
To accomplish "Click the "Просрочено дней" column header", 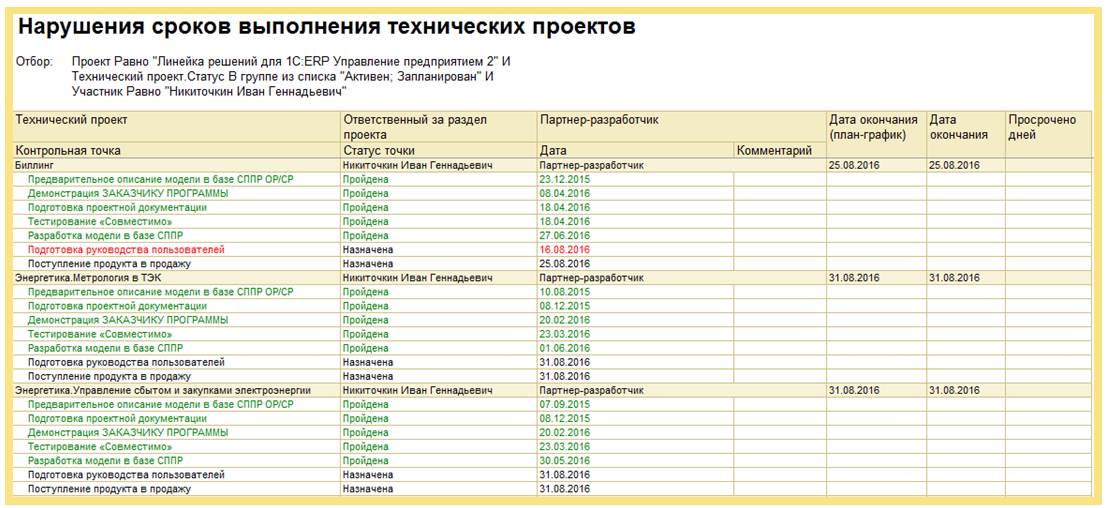I will (1042, 126).
